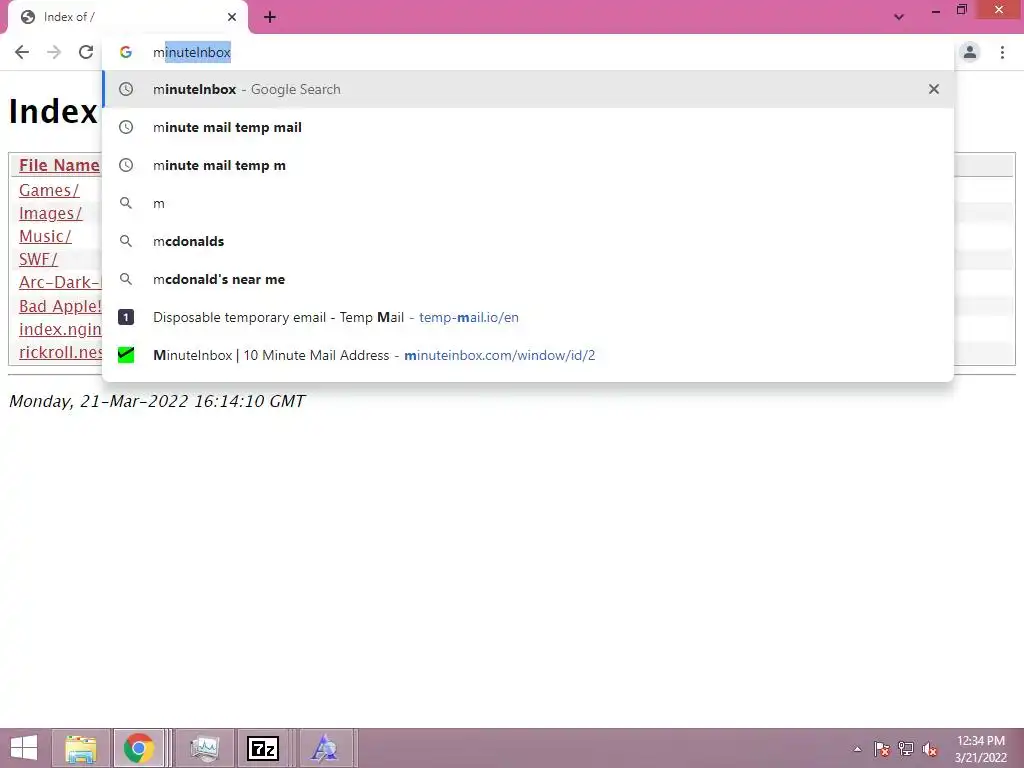
Task: Select the "mcdonald's near me" suggestion
Action: pos(528,279)
